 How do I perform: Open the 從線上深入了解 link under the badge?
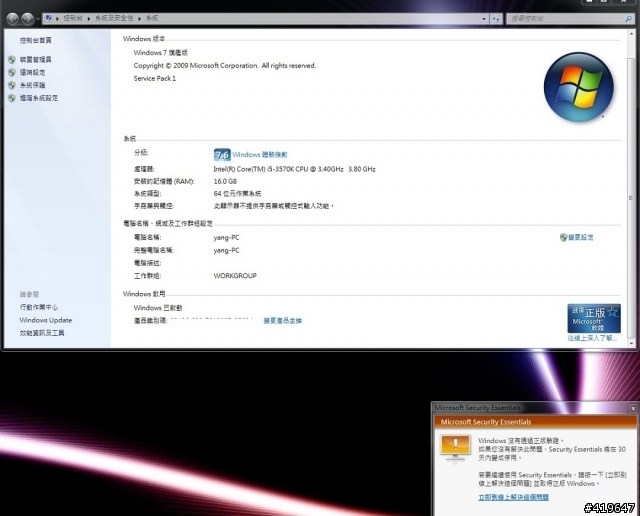tap(592, 338)
